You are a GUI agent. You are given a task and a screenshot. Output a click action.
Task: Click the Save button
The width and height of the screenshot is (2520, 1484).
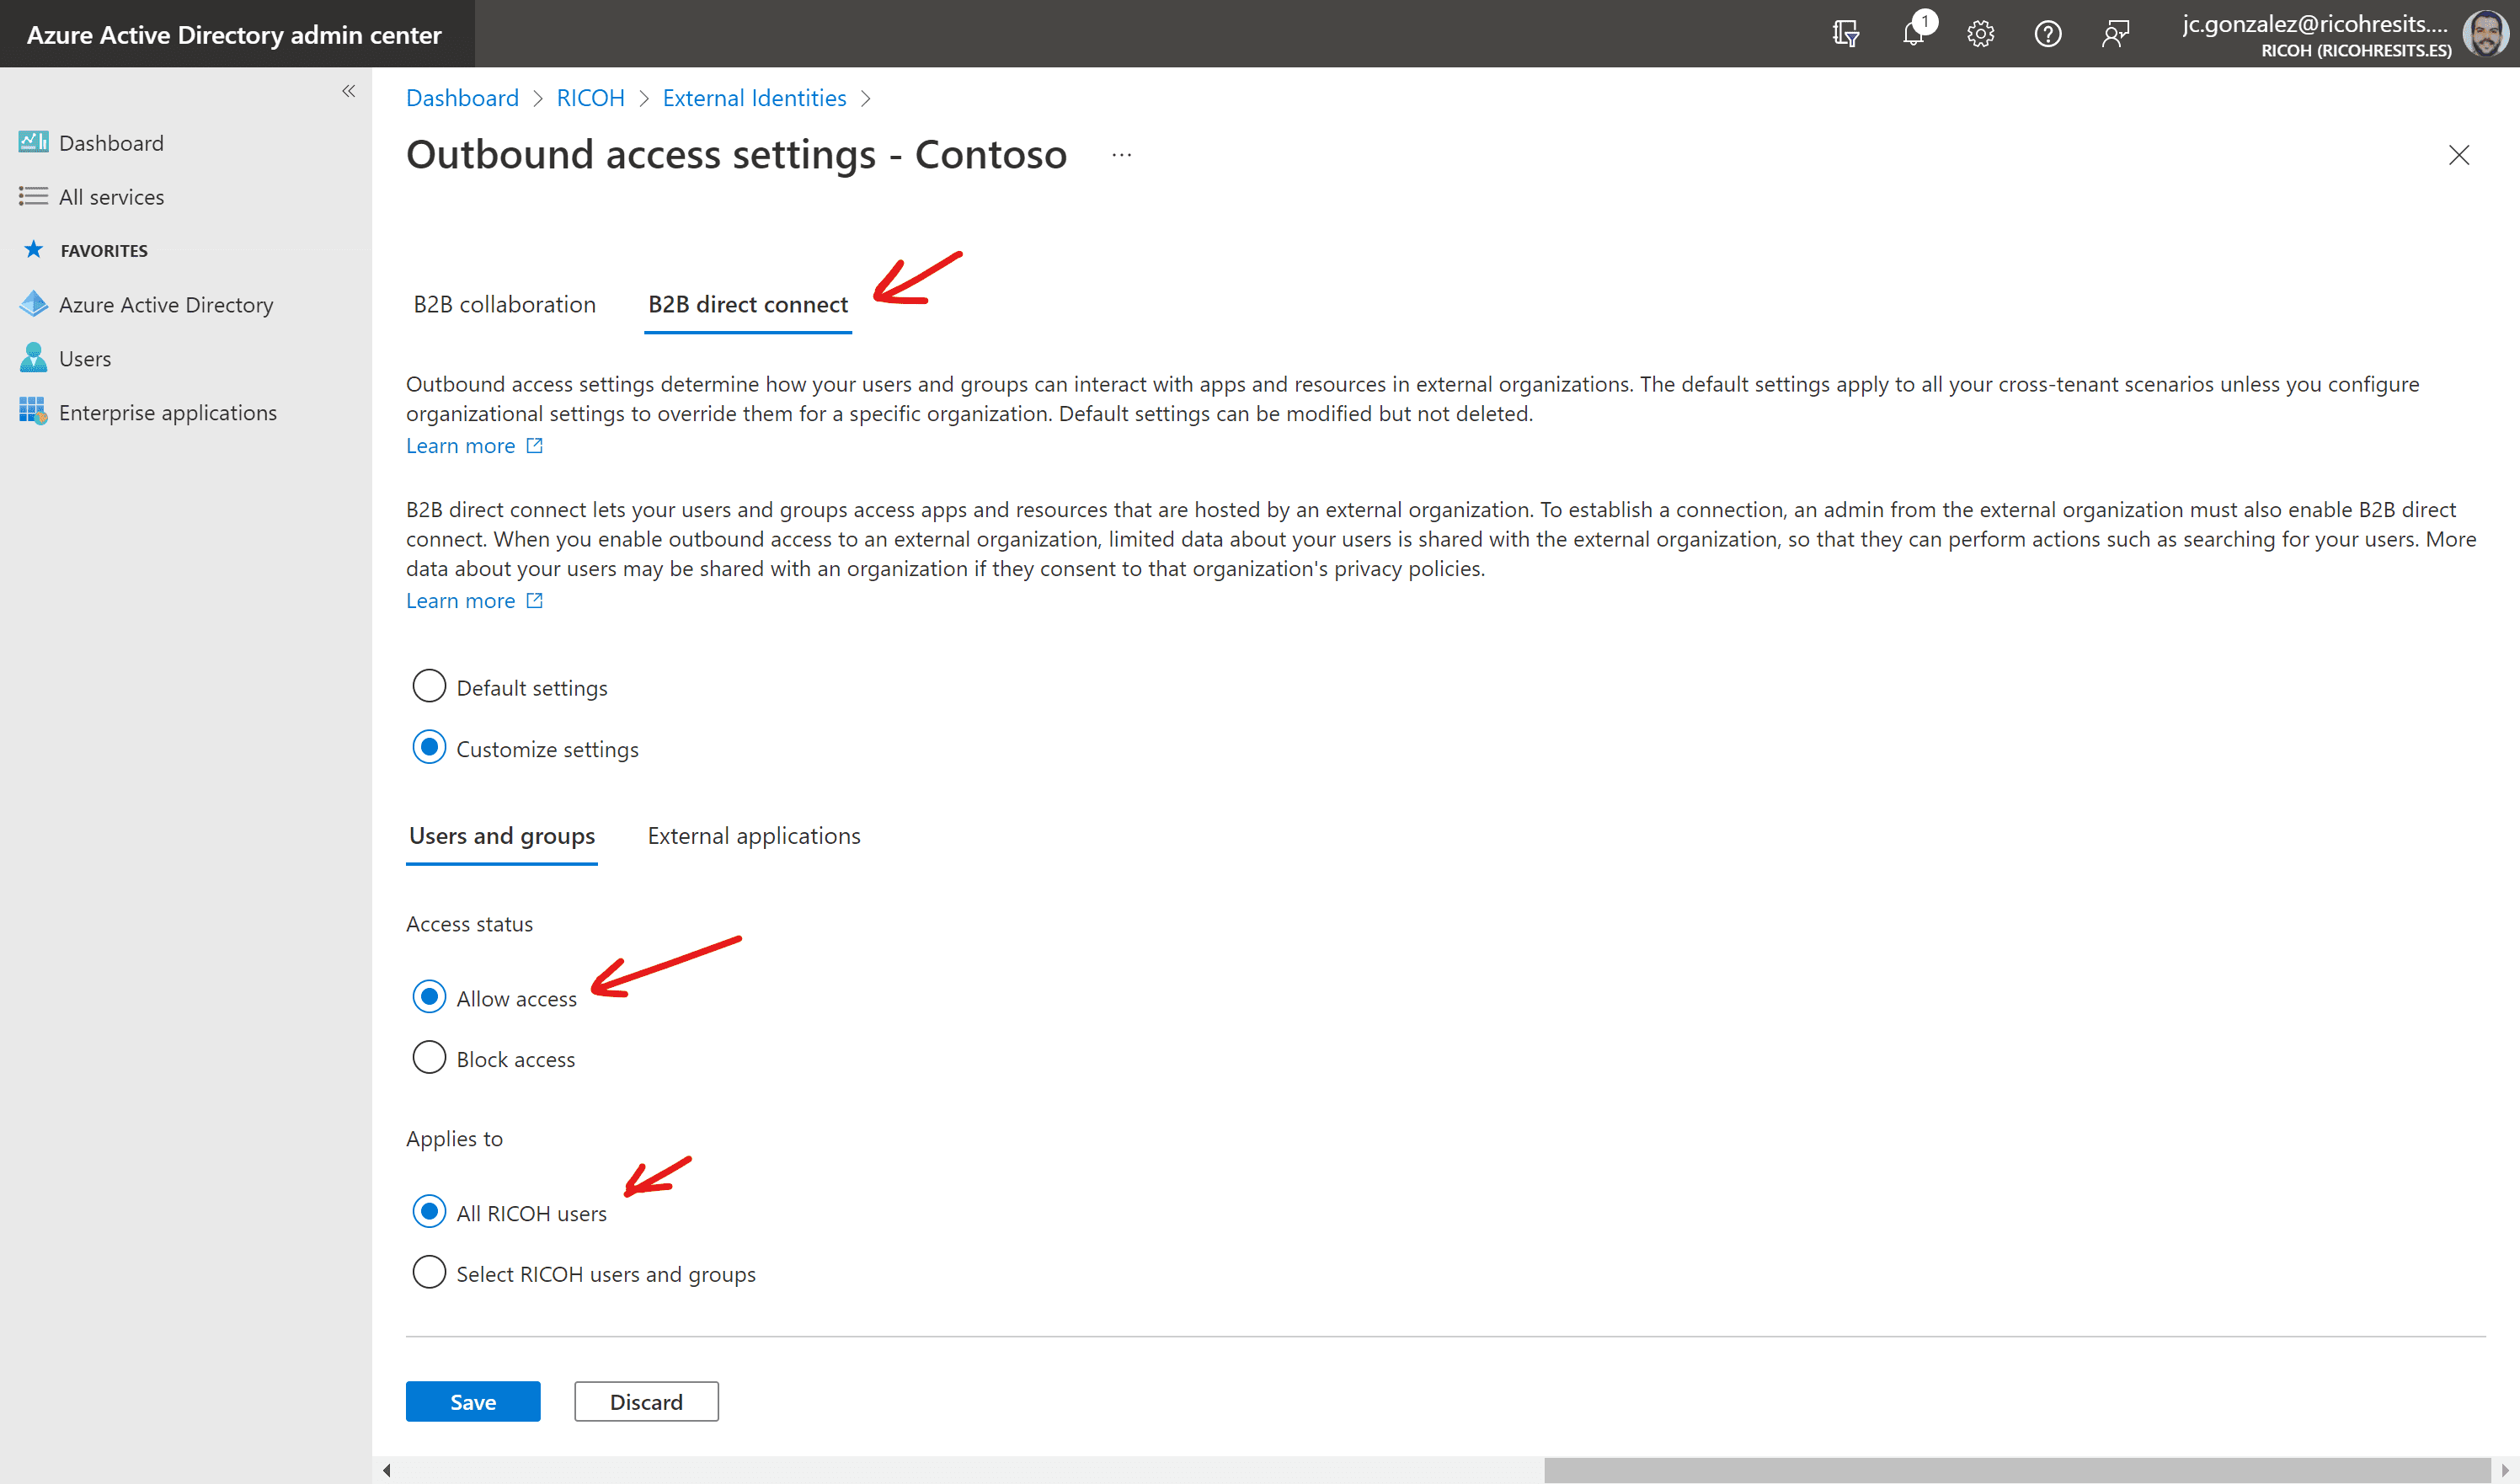click(x=473, y=1401)
